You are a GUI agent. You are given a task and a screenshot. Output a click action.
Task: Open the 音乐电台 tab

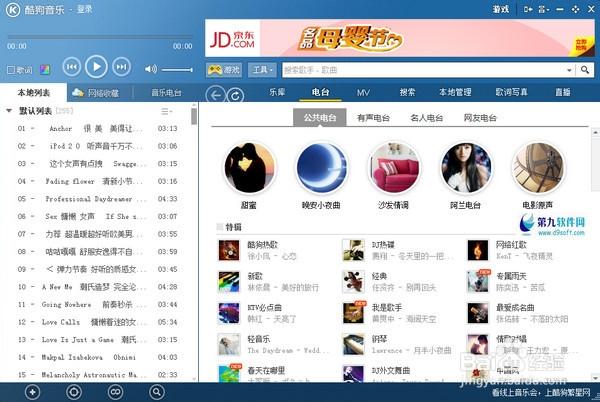(166, 93)
